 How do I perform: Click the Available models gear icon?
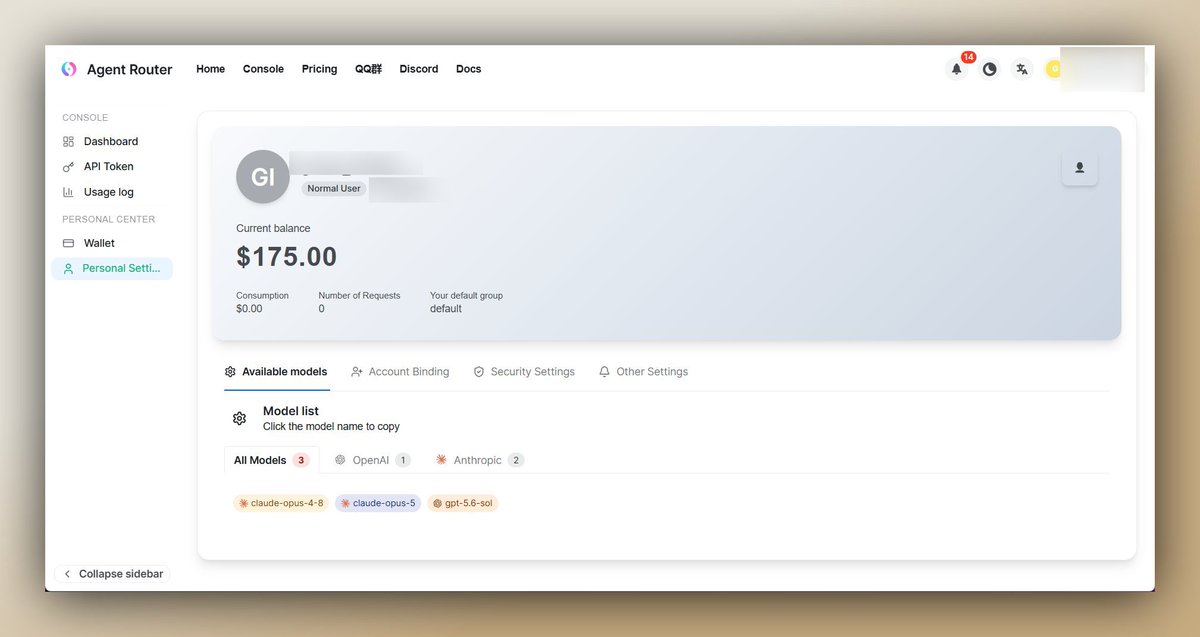[x=230, y=372]
